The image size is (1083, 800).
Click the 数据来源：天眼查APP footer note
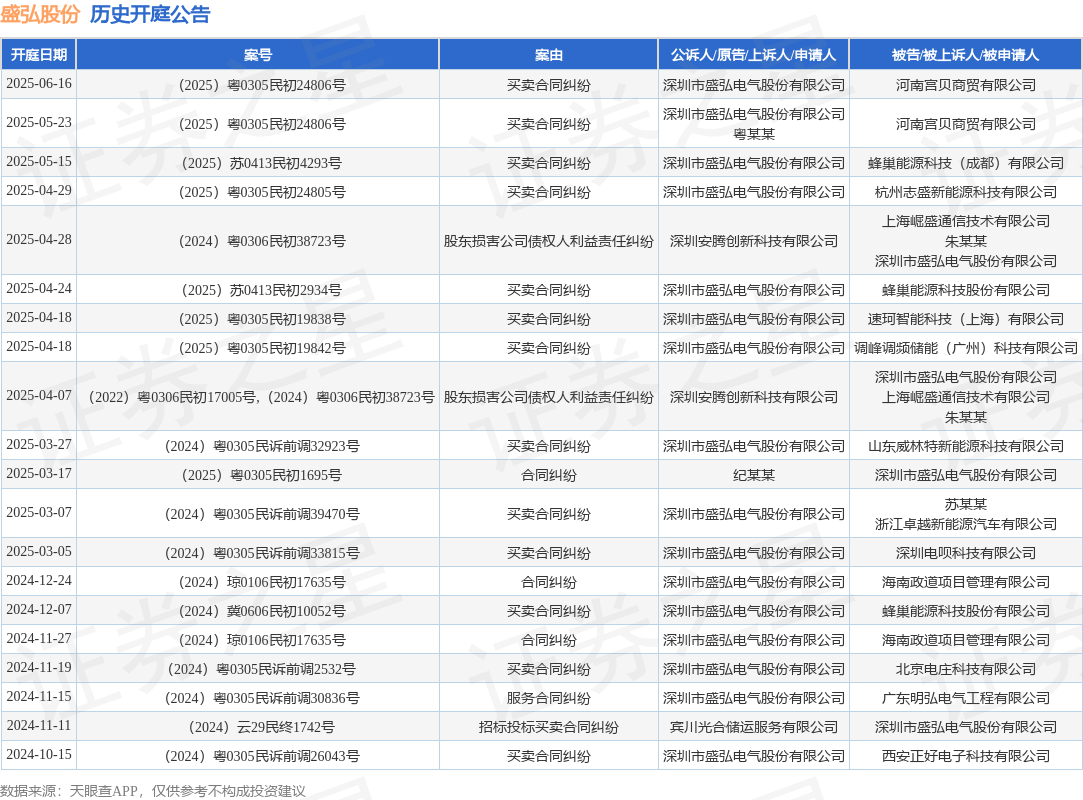tap(153, 791)
